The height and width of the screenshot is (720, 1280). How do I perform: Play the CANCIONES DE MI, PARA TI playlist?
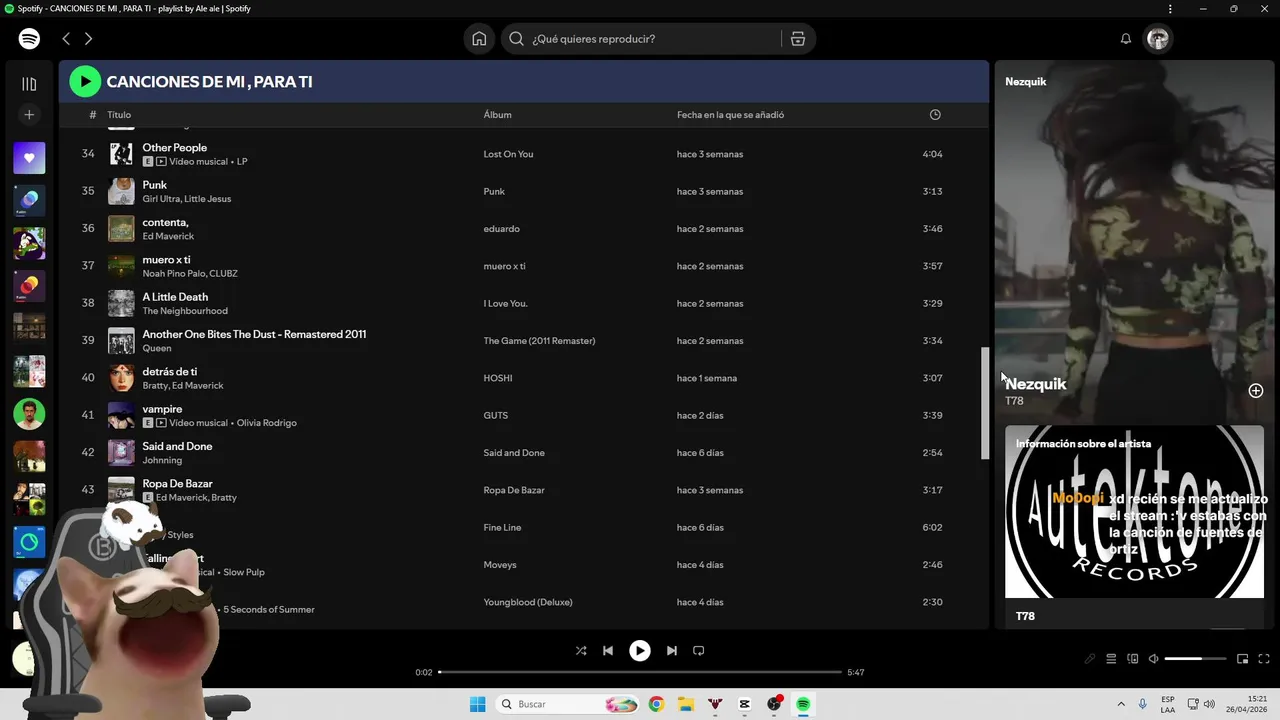[85, 81]
